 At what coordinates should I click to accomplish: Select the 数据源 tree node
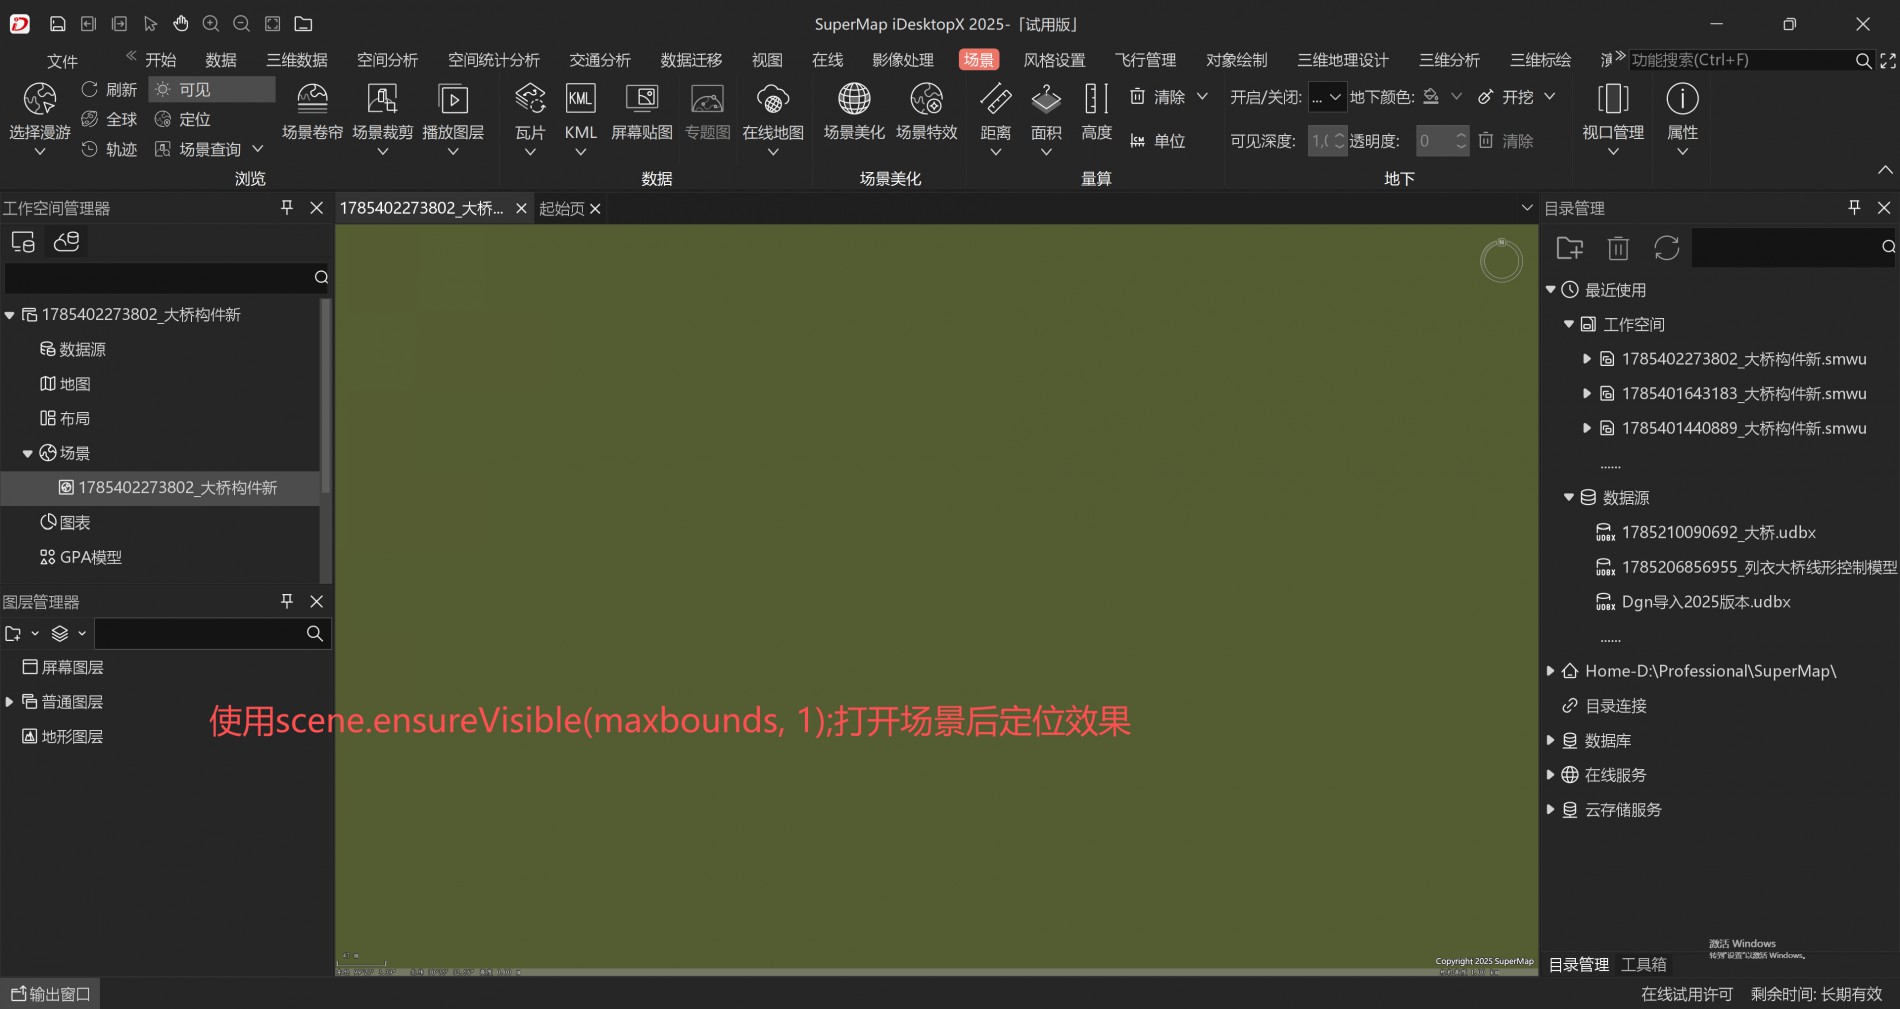click(72, 349)
